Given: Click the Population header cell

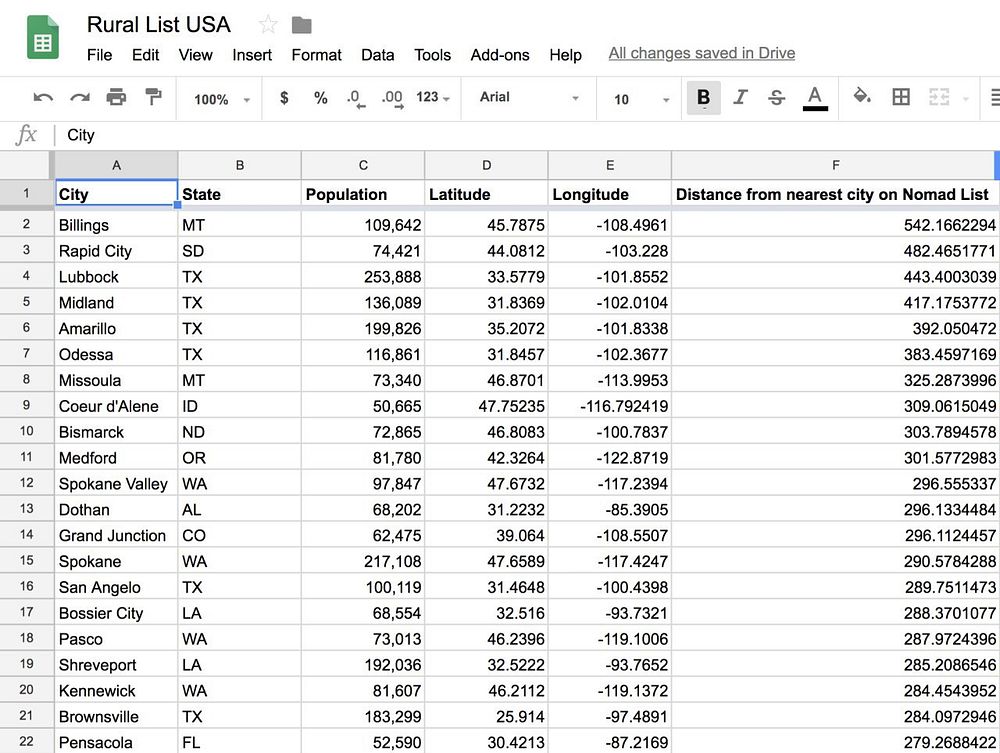Looking at the screenshot, I should coord(363,194).
